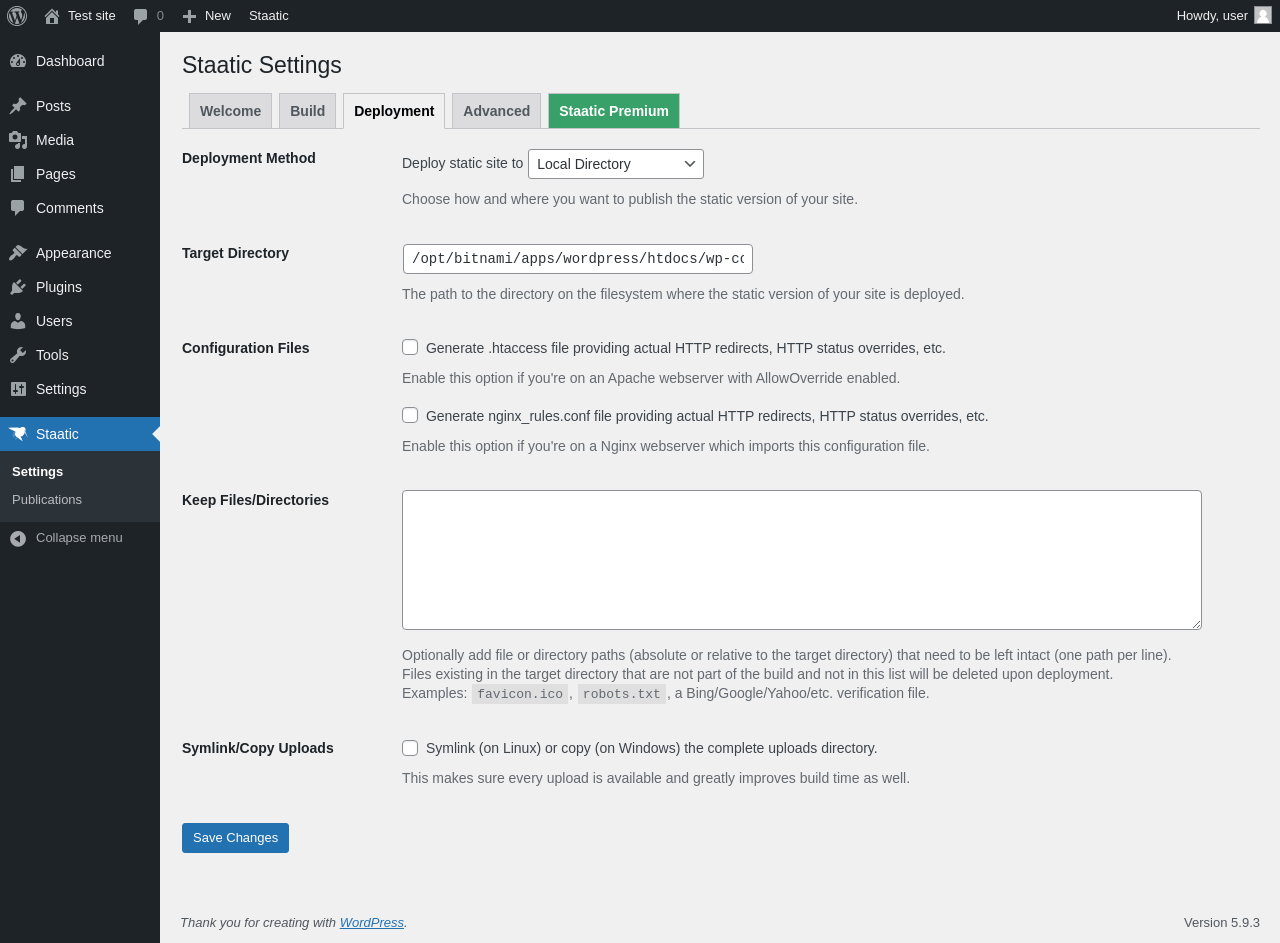Click the Posts pin icon
1280x943 pixels.
click(x=18, y=106)
